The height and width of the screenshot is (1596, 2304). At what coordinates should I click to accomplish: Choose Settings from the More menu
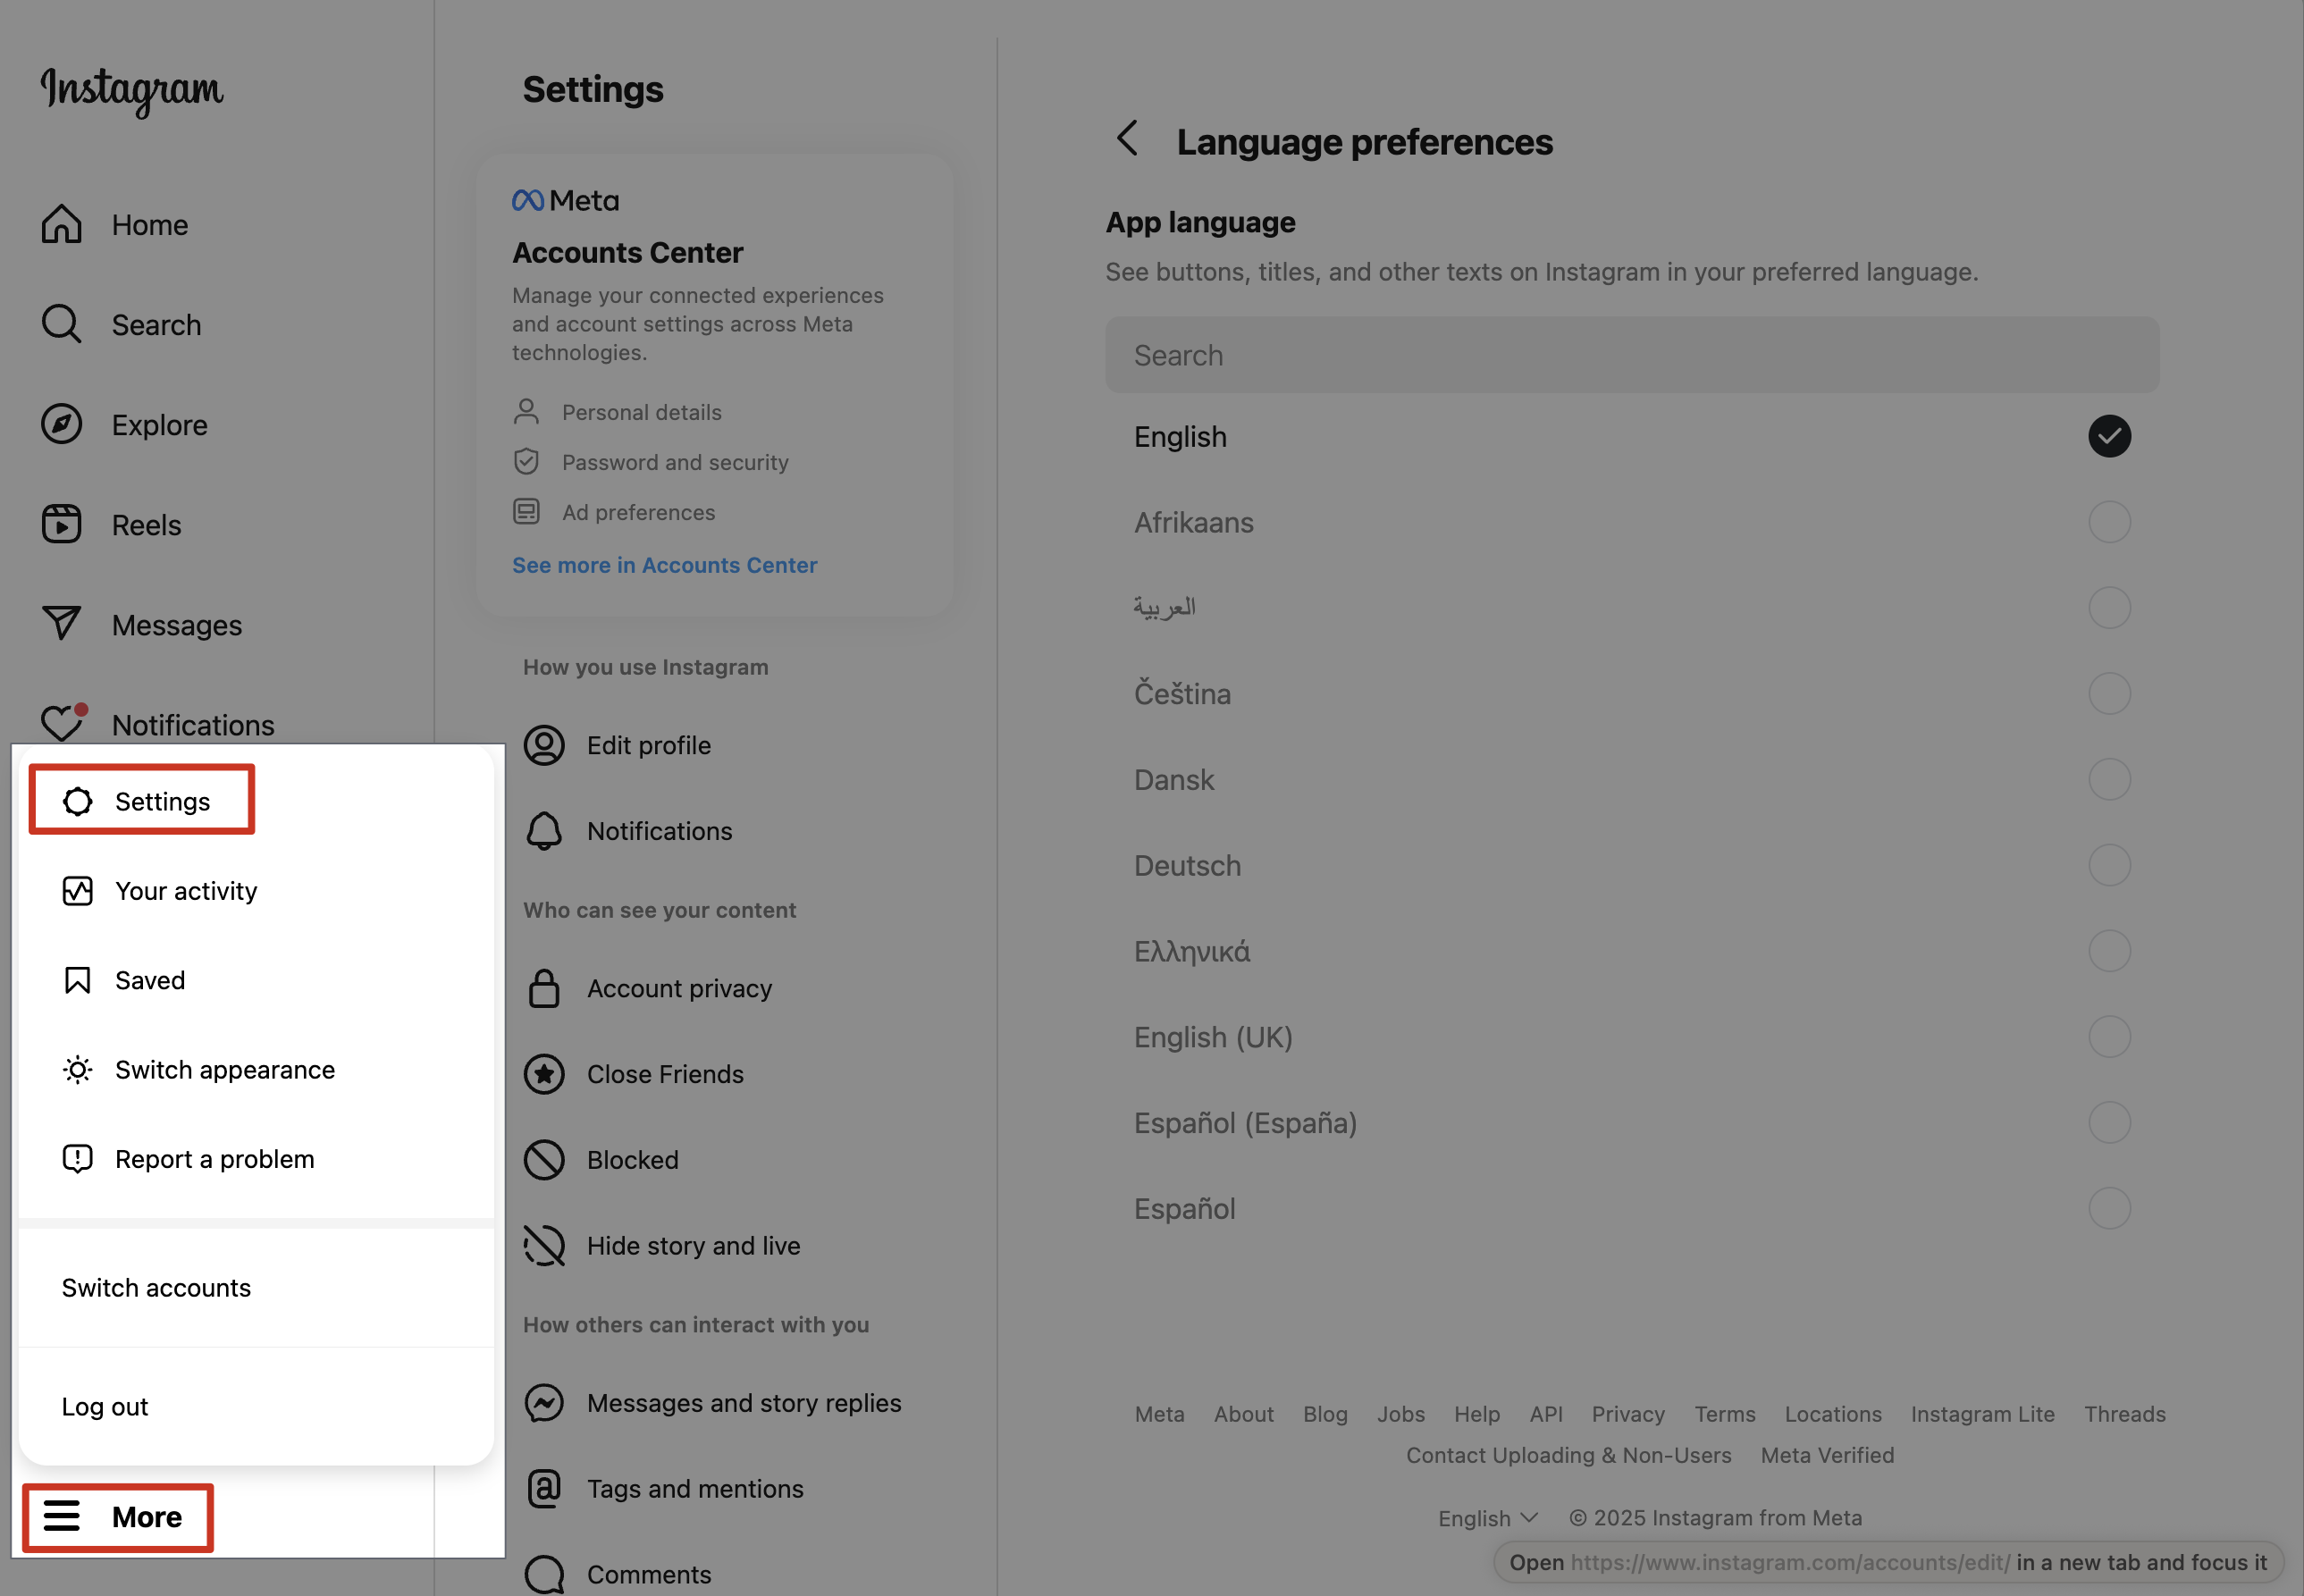(x=142, y=801)
